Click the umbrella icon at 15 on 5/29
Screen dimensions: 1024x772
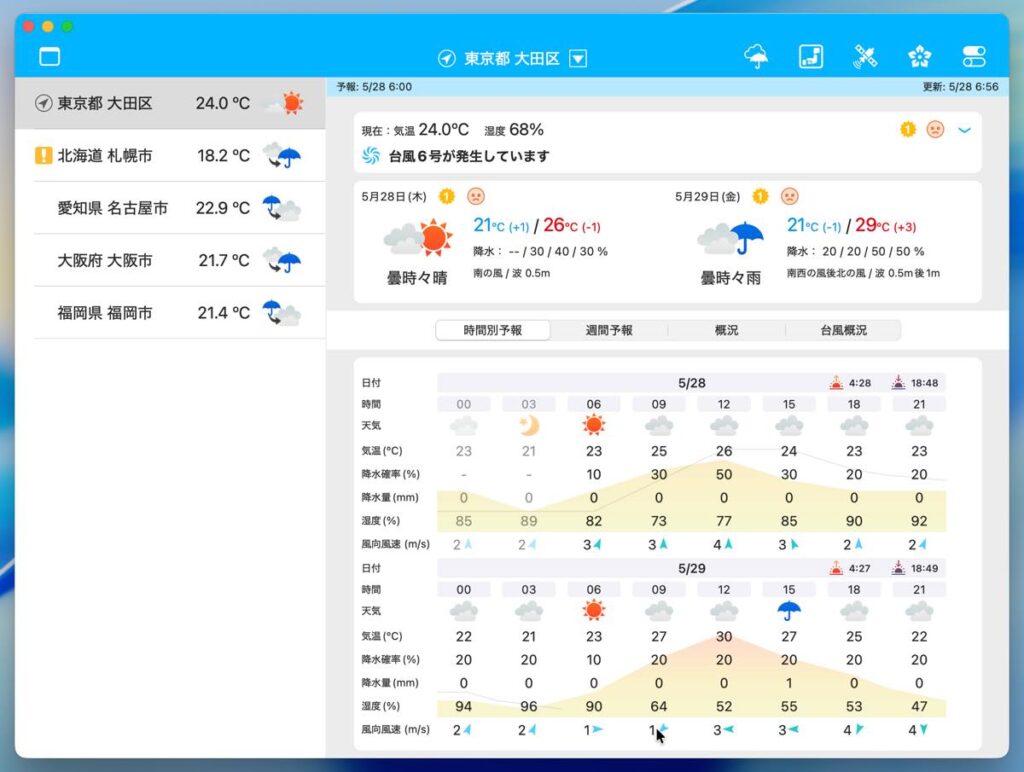tap(789, 611)
